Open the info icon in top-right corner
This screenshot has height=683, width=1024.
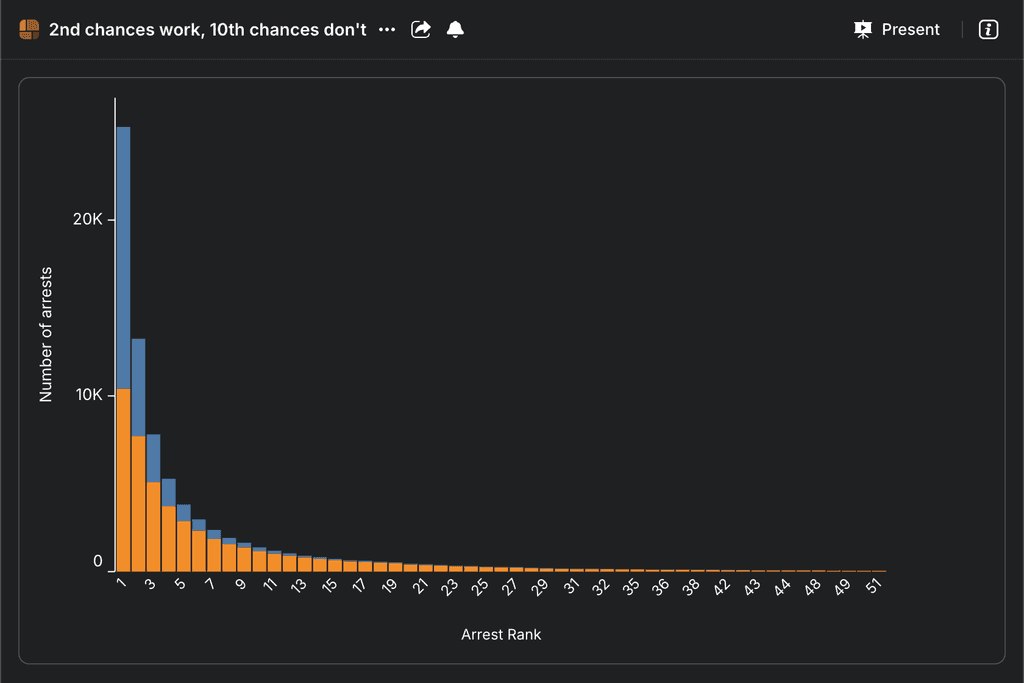[988, 30]
